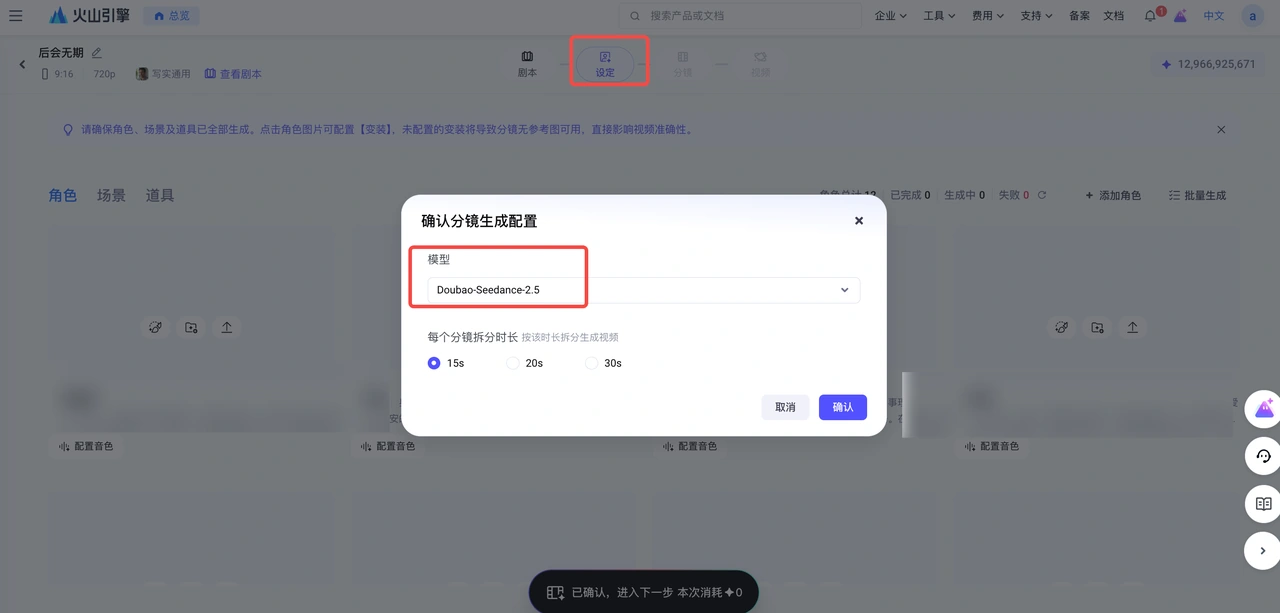Select the 15s split duration

click(446, 363)
